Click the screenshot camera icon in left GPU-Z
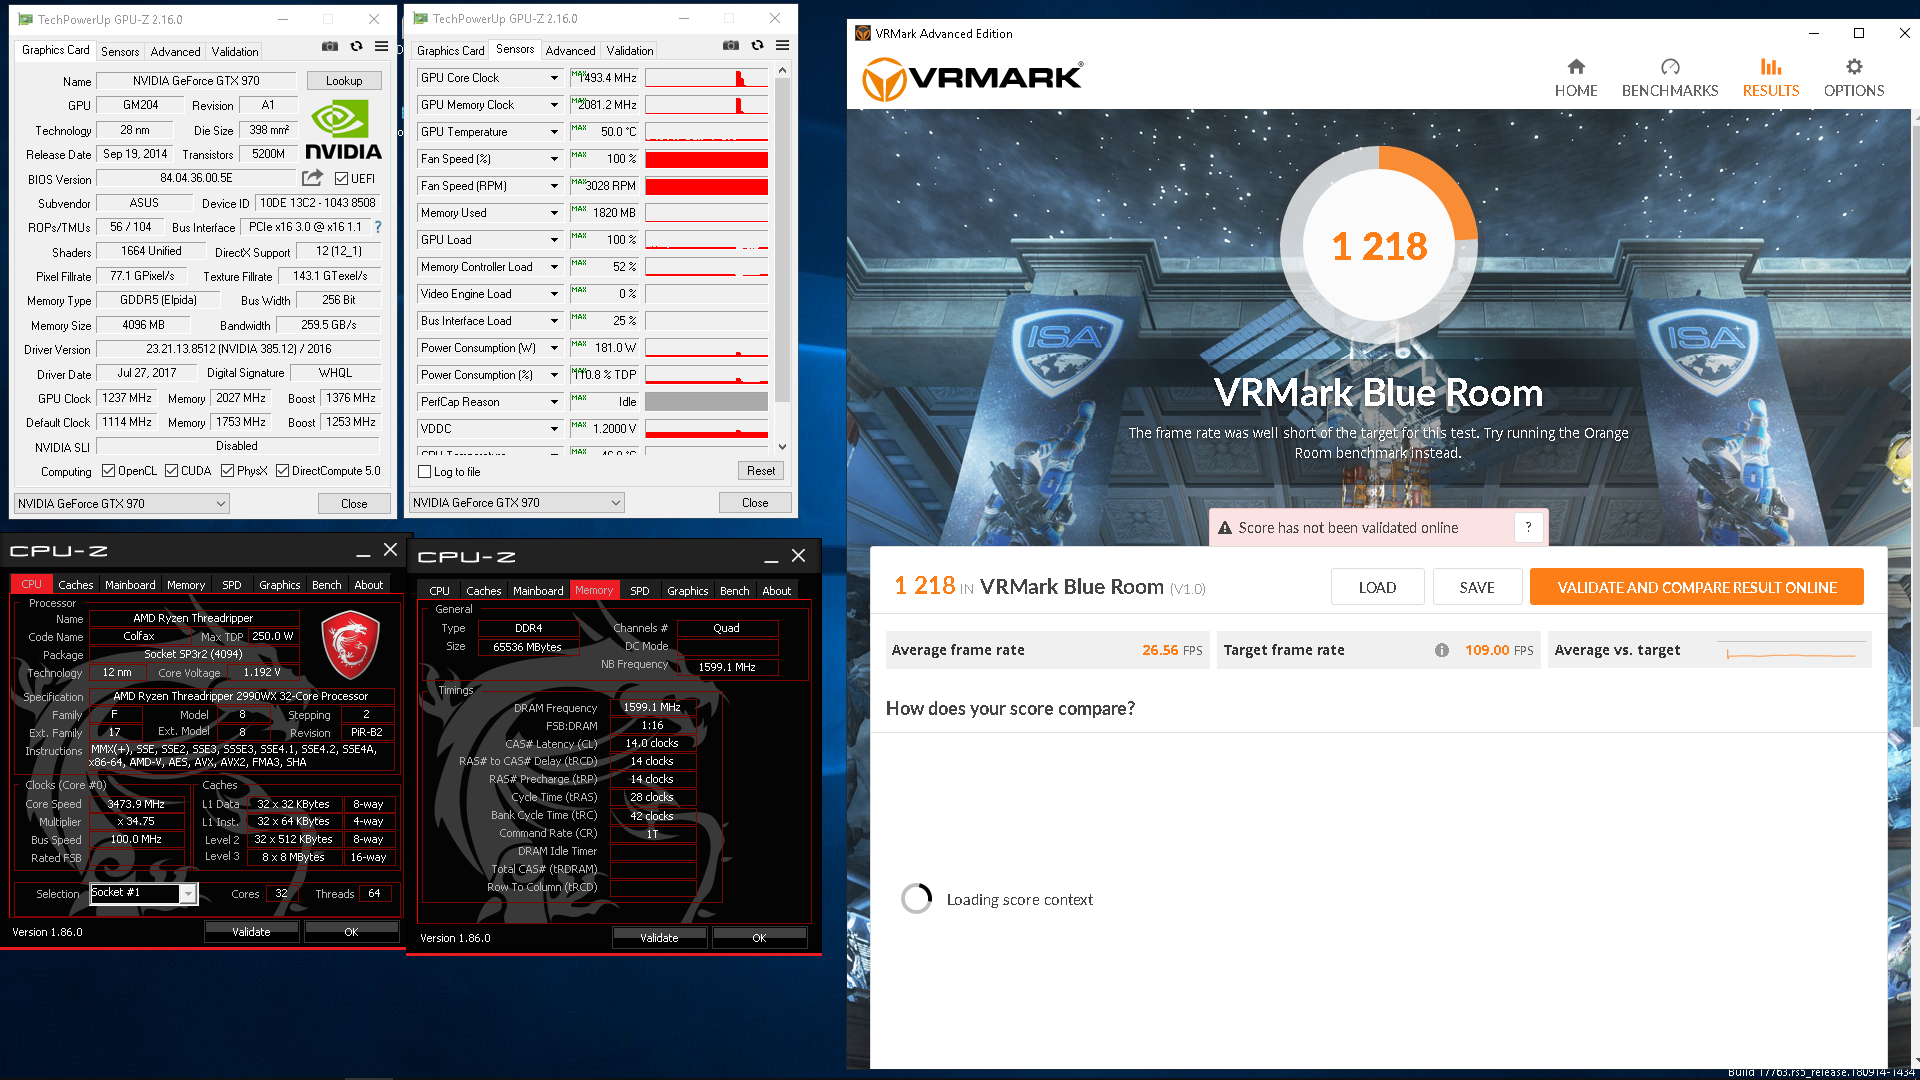 [x=330, y=46]
